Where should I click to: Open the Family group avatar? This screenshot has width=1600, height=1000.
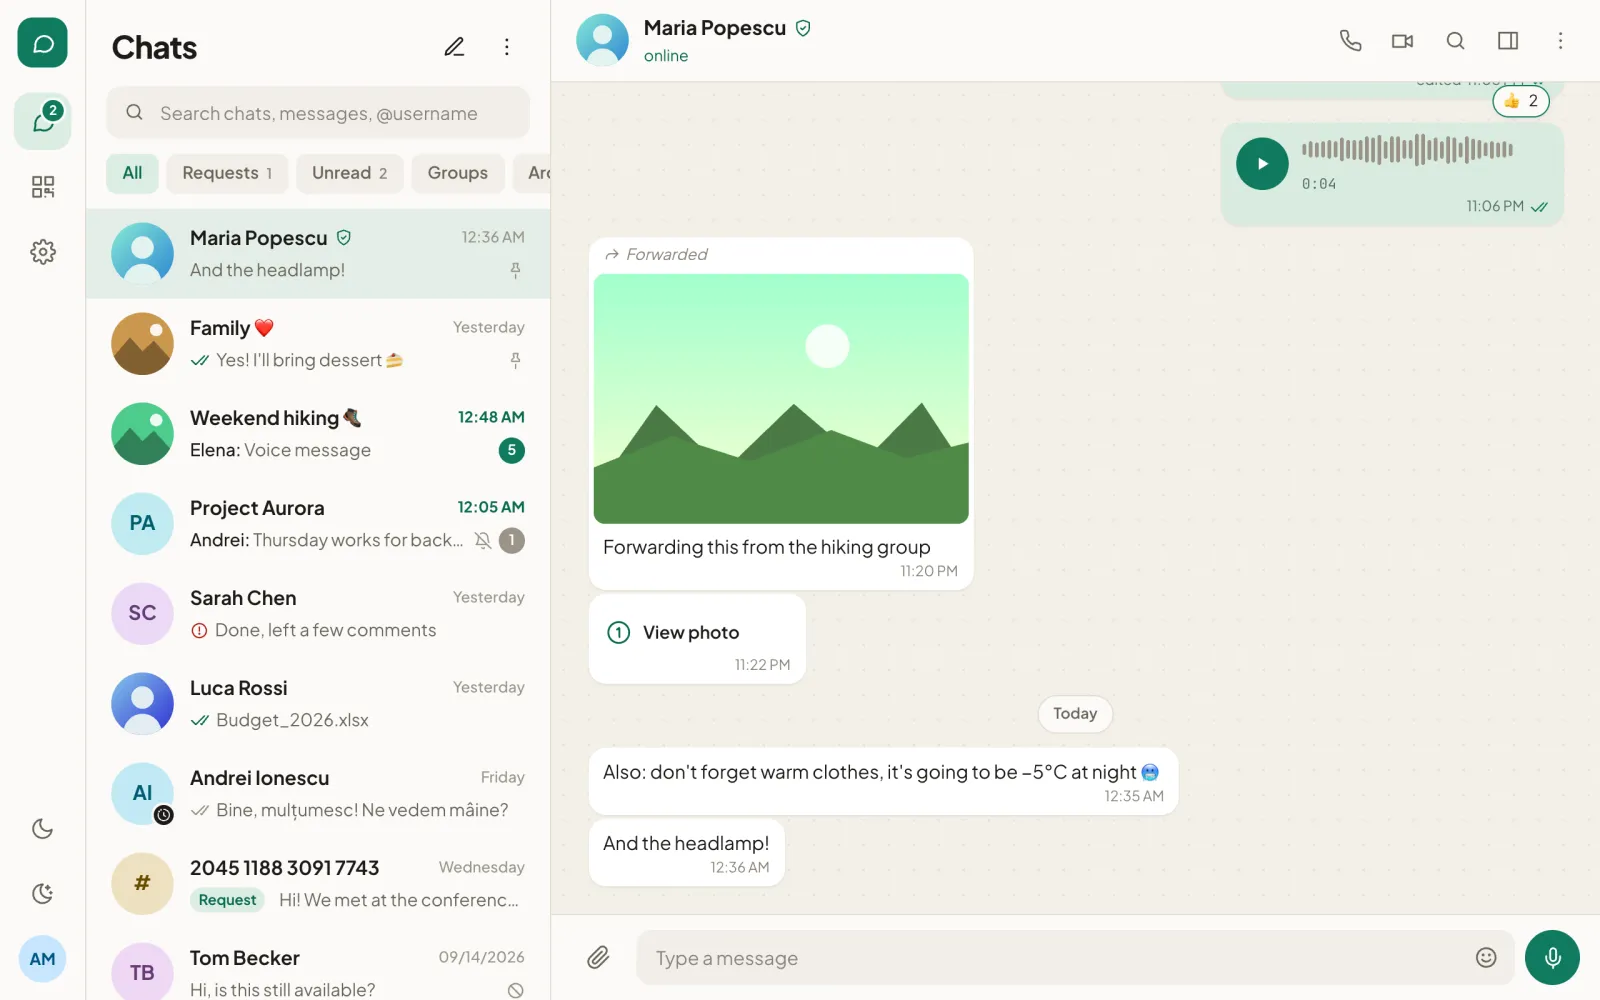coord(142,343)
